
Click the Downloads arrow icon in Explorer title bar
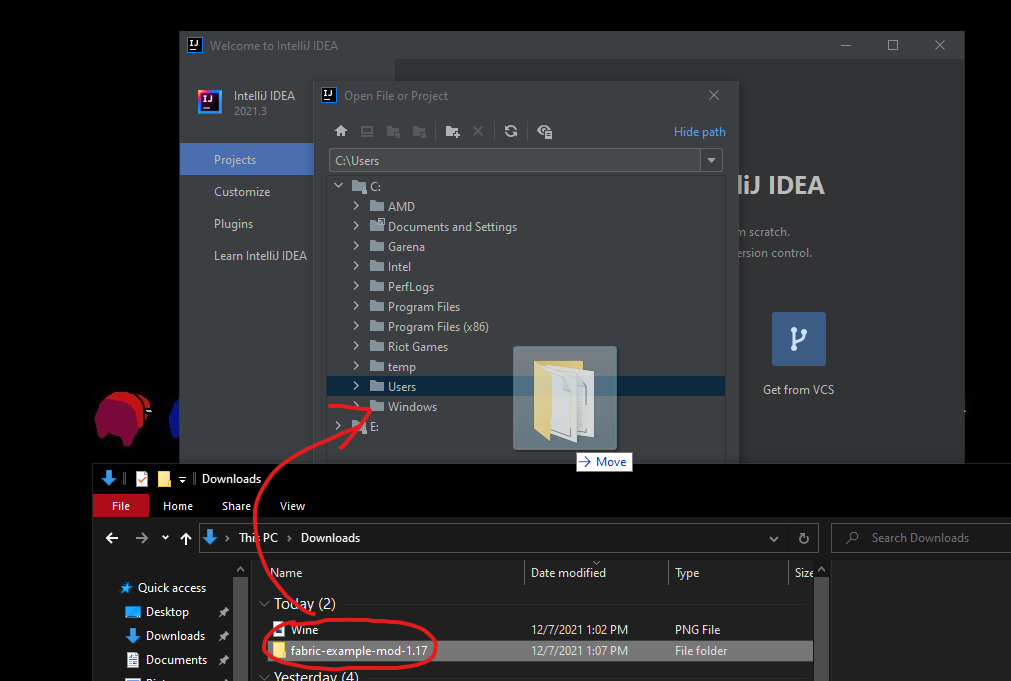point(109,478)
